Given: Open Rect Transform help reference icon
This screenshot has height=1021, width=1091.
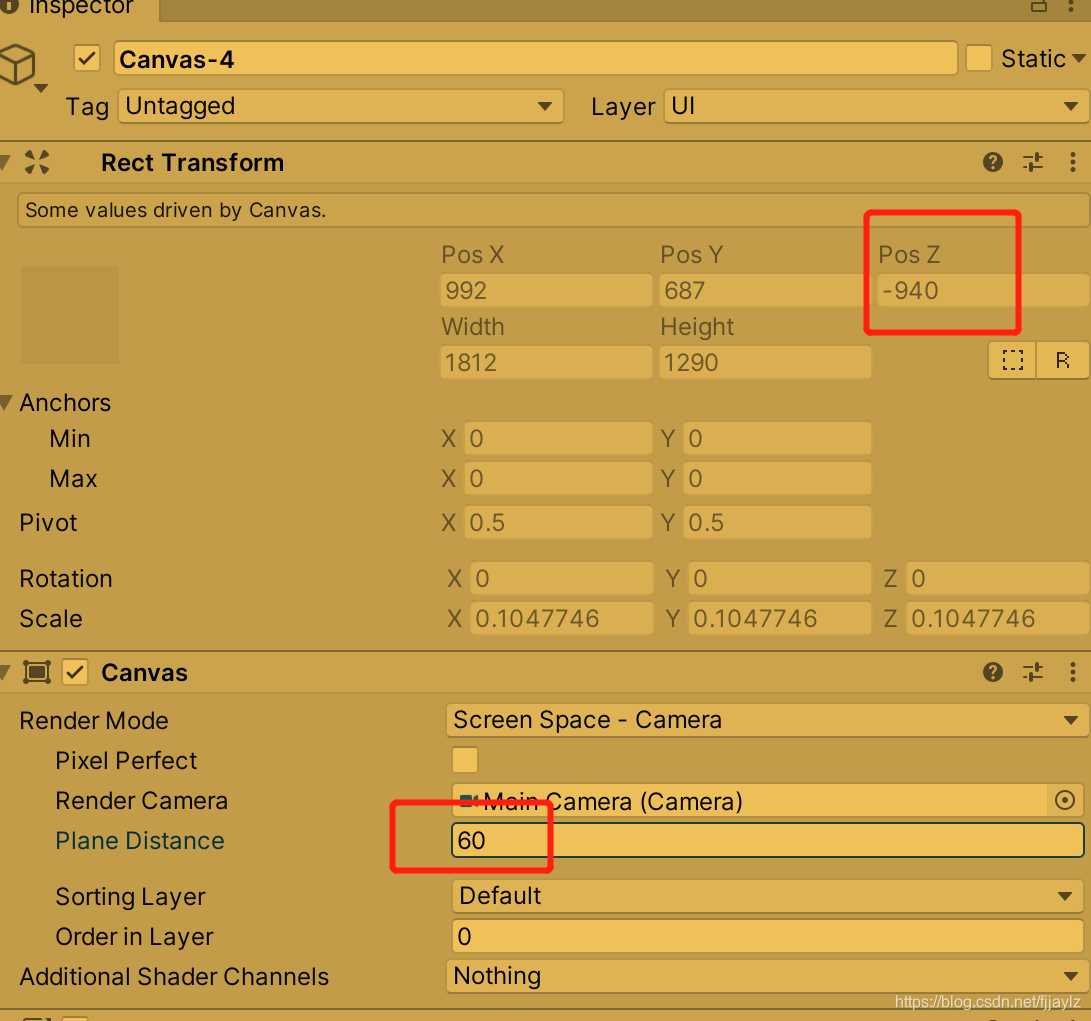Looking at the screenshot, I should pos(993,162).
